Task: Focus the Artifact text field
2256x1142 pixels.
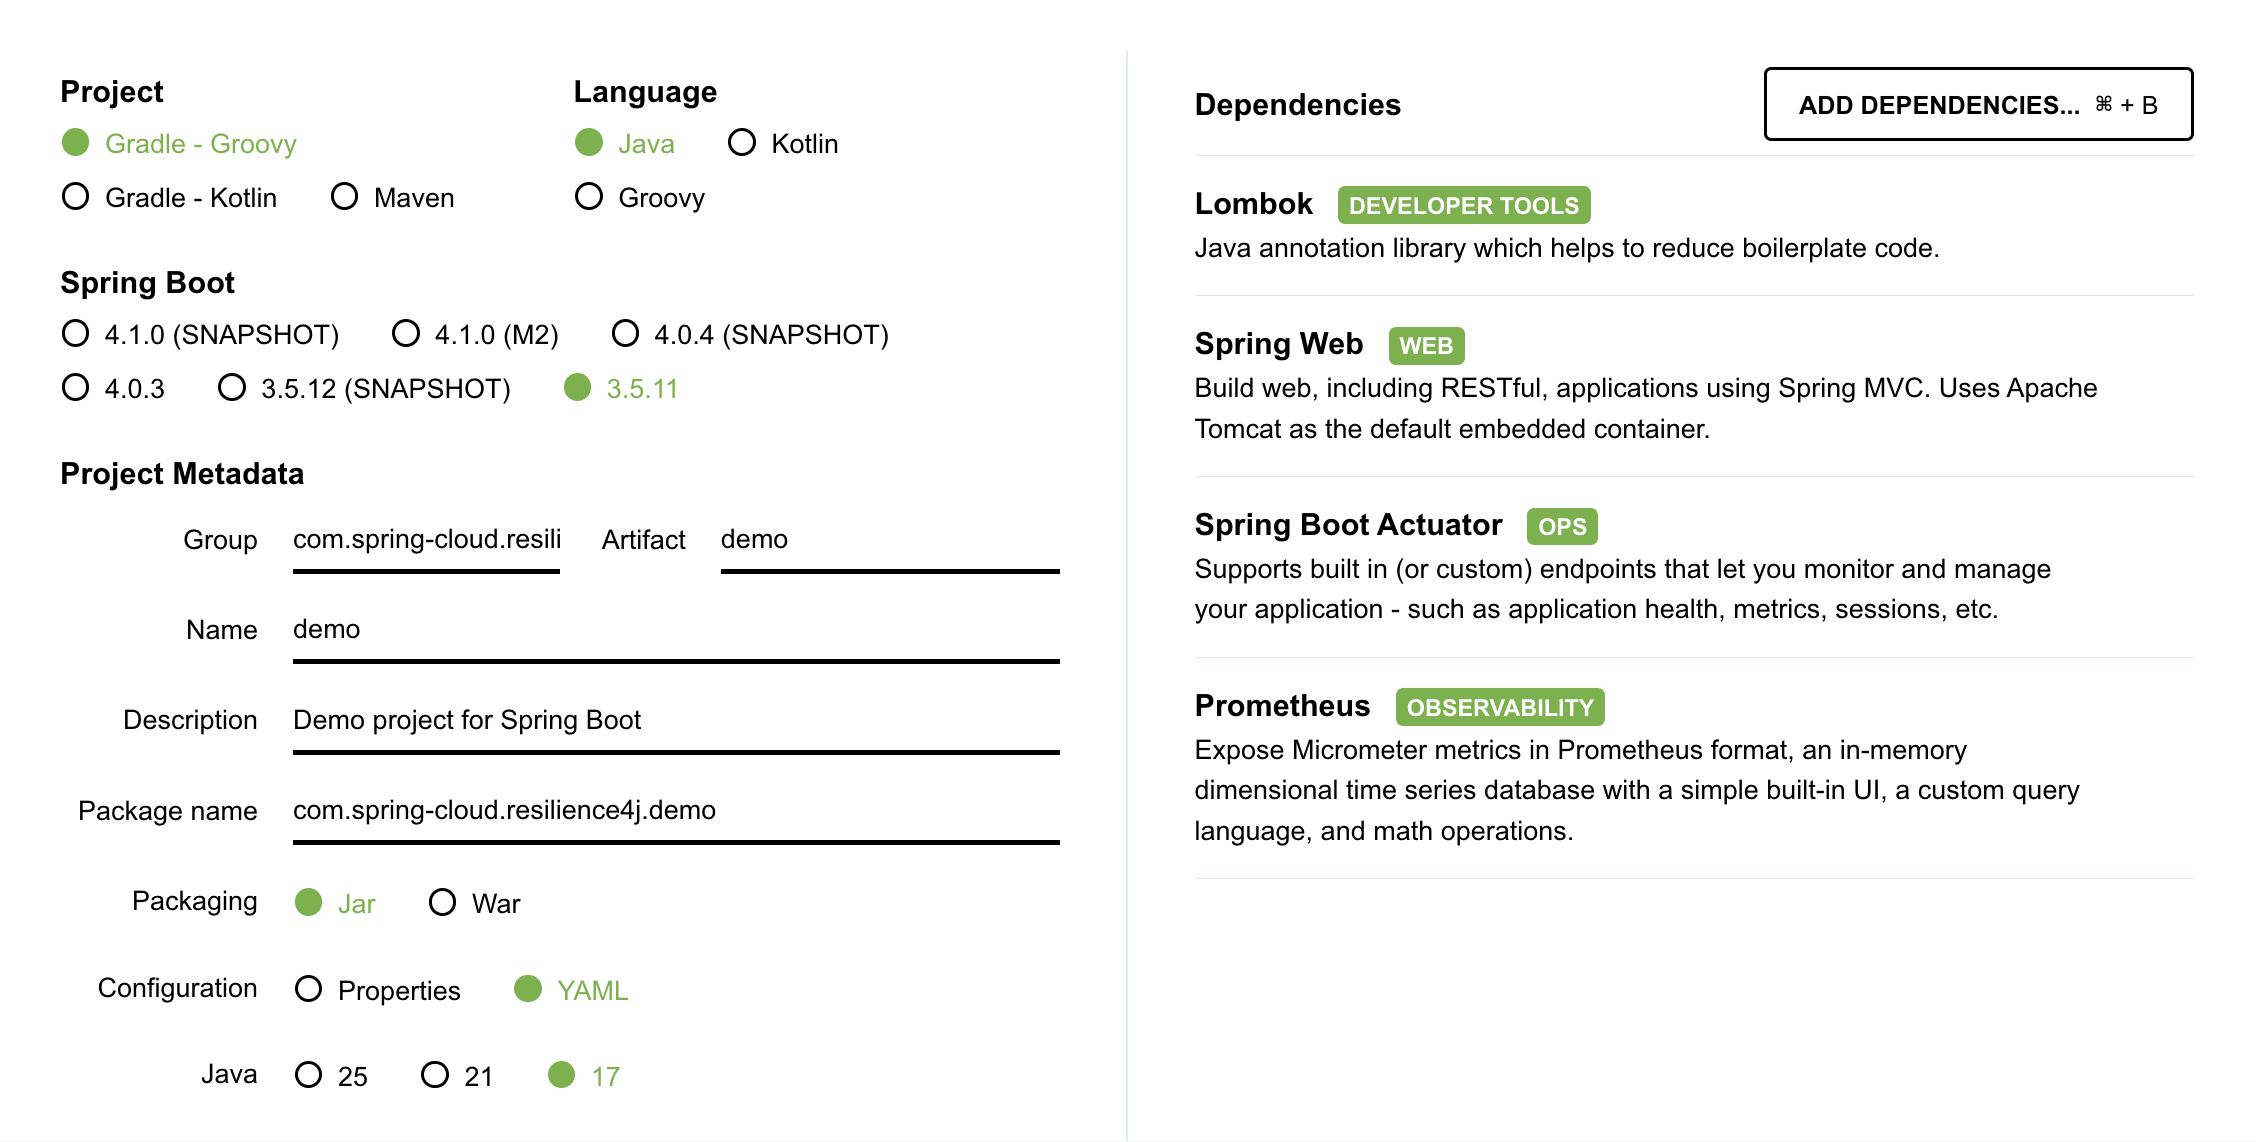Action: pos(889,540)
